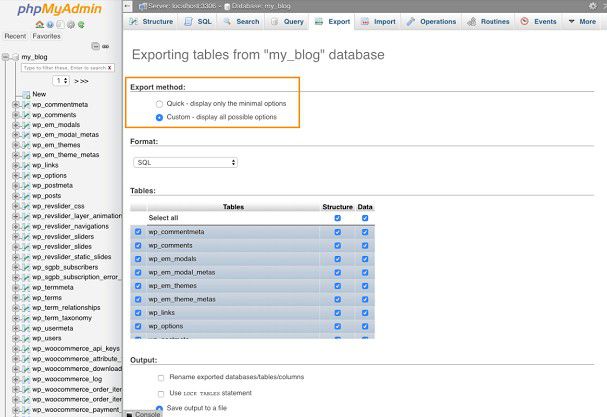
Task: Expand the wp_terms tree node
Action: tap(15, 298)
